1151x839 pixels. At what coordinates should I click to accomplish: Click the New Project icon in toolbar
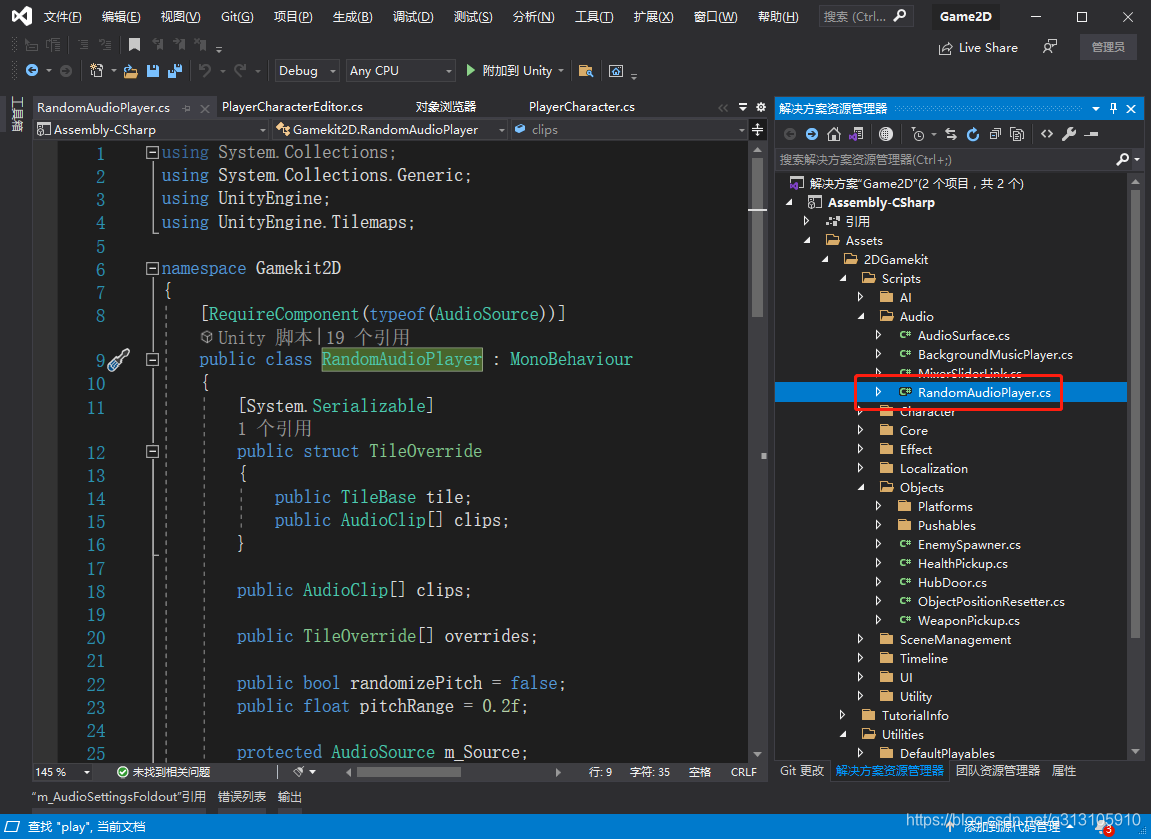(96, 70)
